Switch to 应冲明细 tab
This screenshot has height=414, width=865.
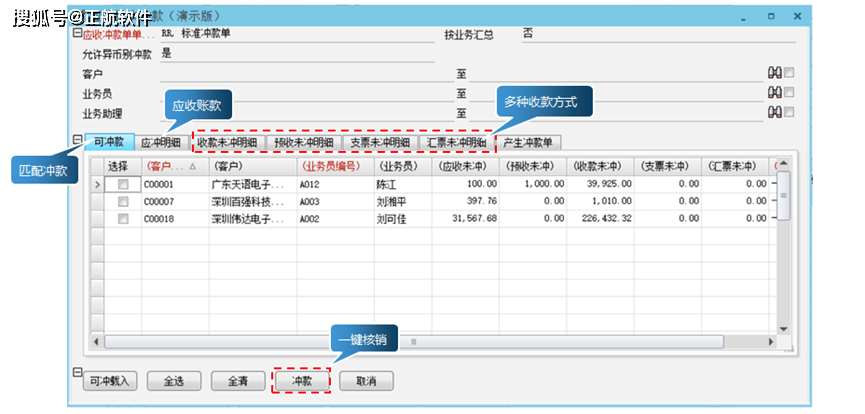click(x=161, y=142)
